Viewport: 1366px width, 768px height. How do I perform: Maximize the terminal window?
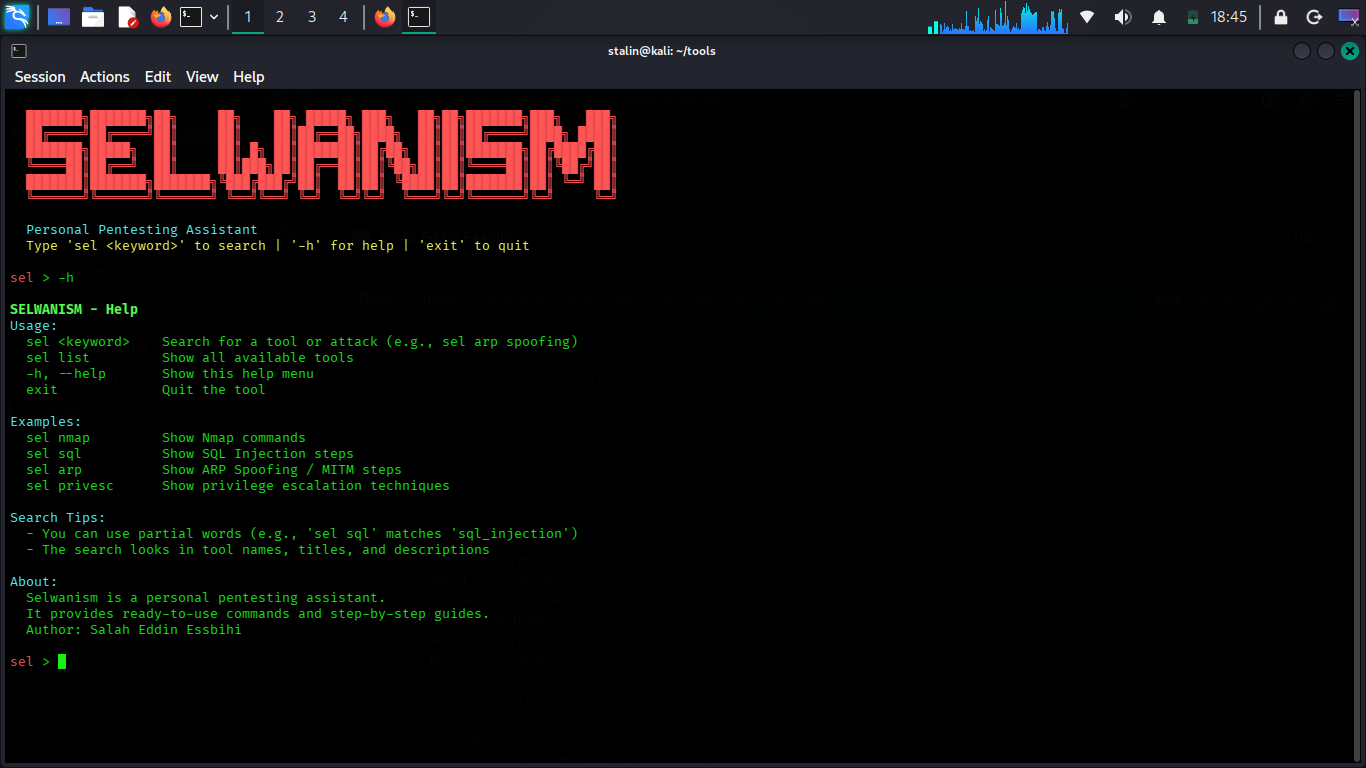coord(1325,51)
